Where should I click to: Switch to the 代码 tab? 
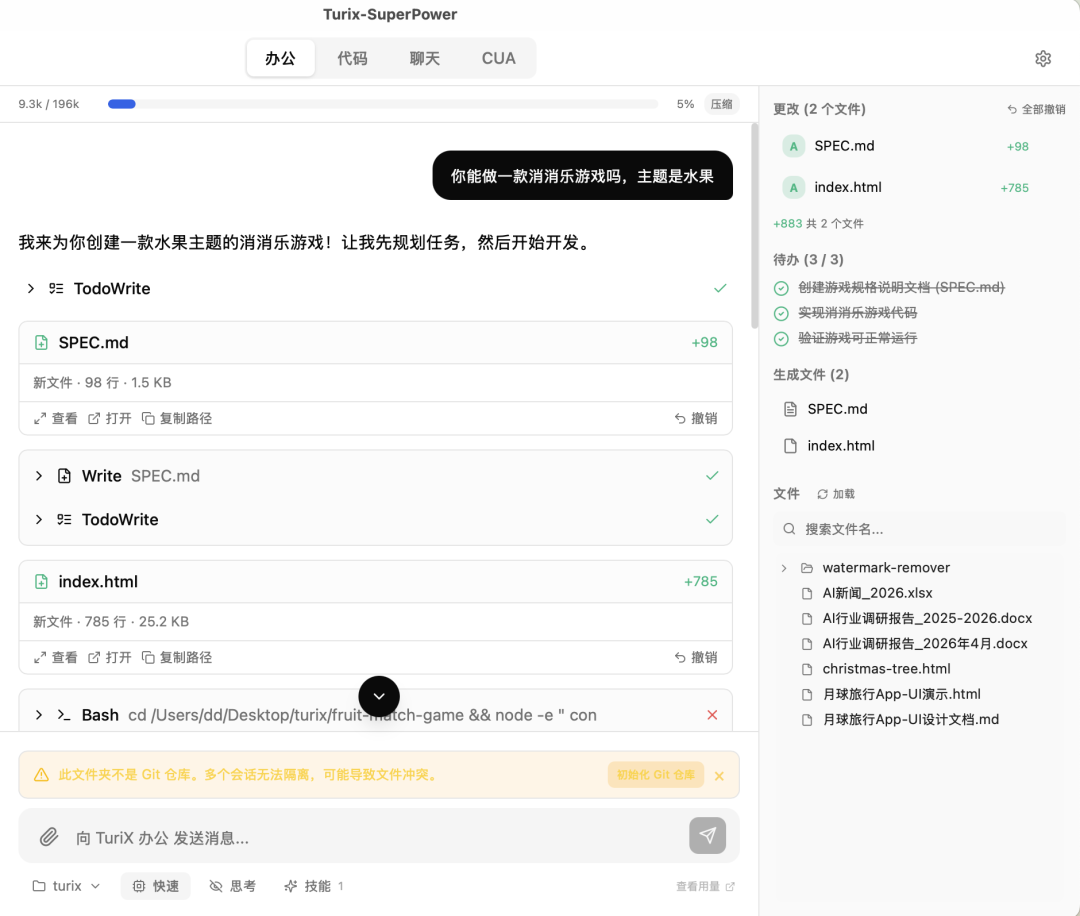(352, 58)
